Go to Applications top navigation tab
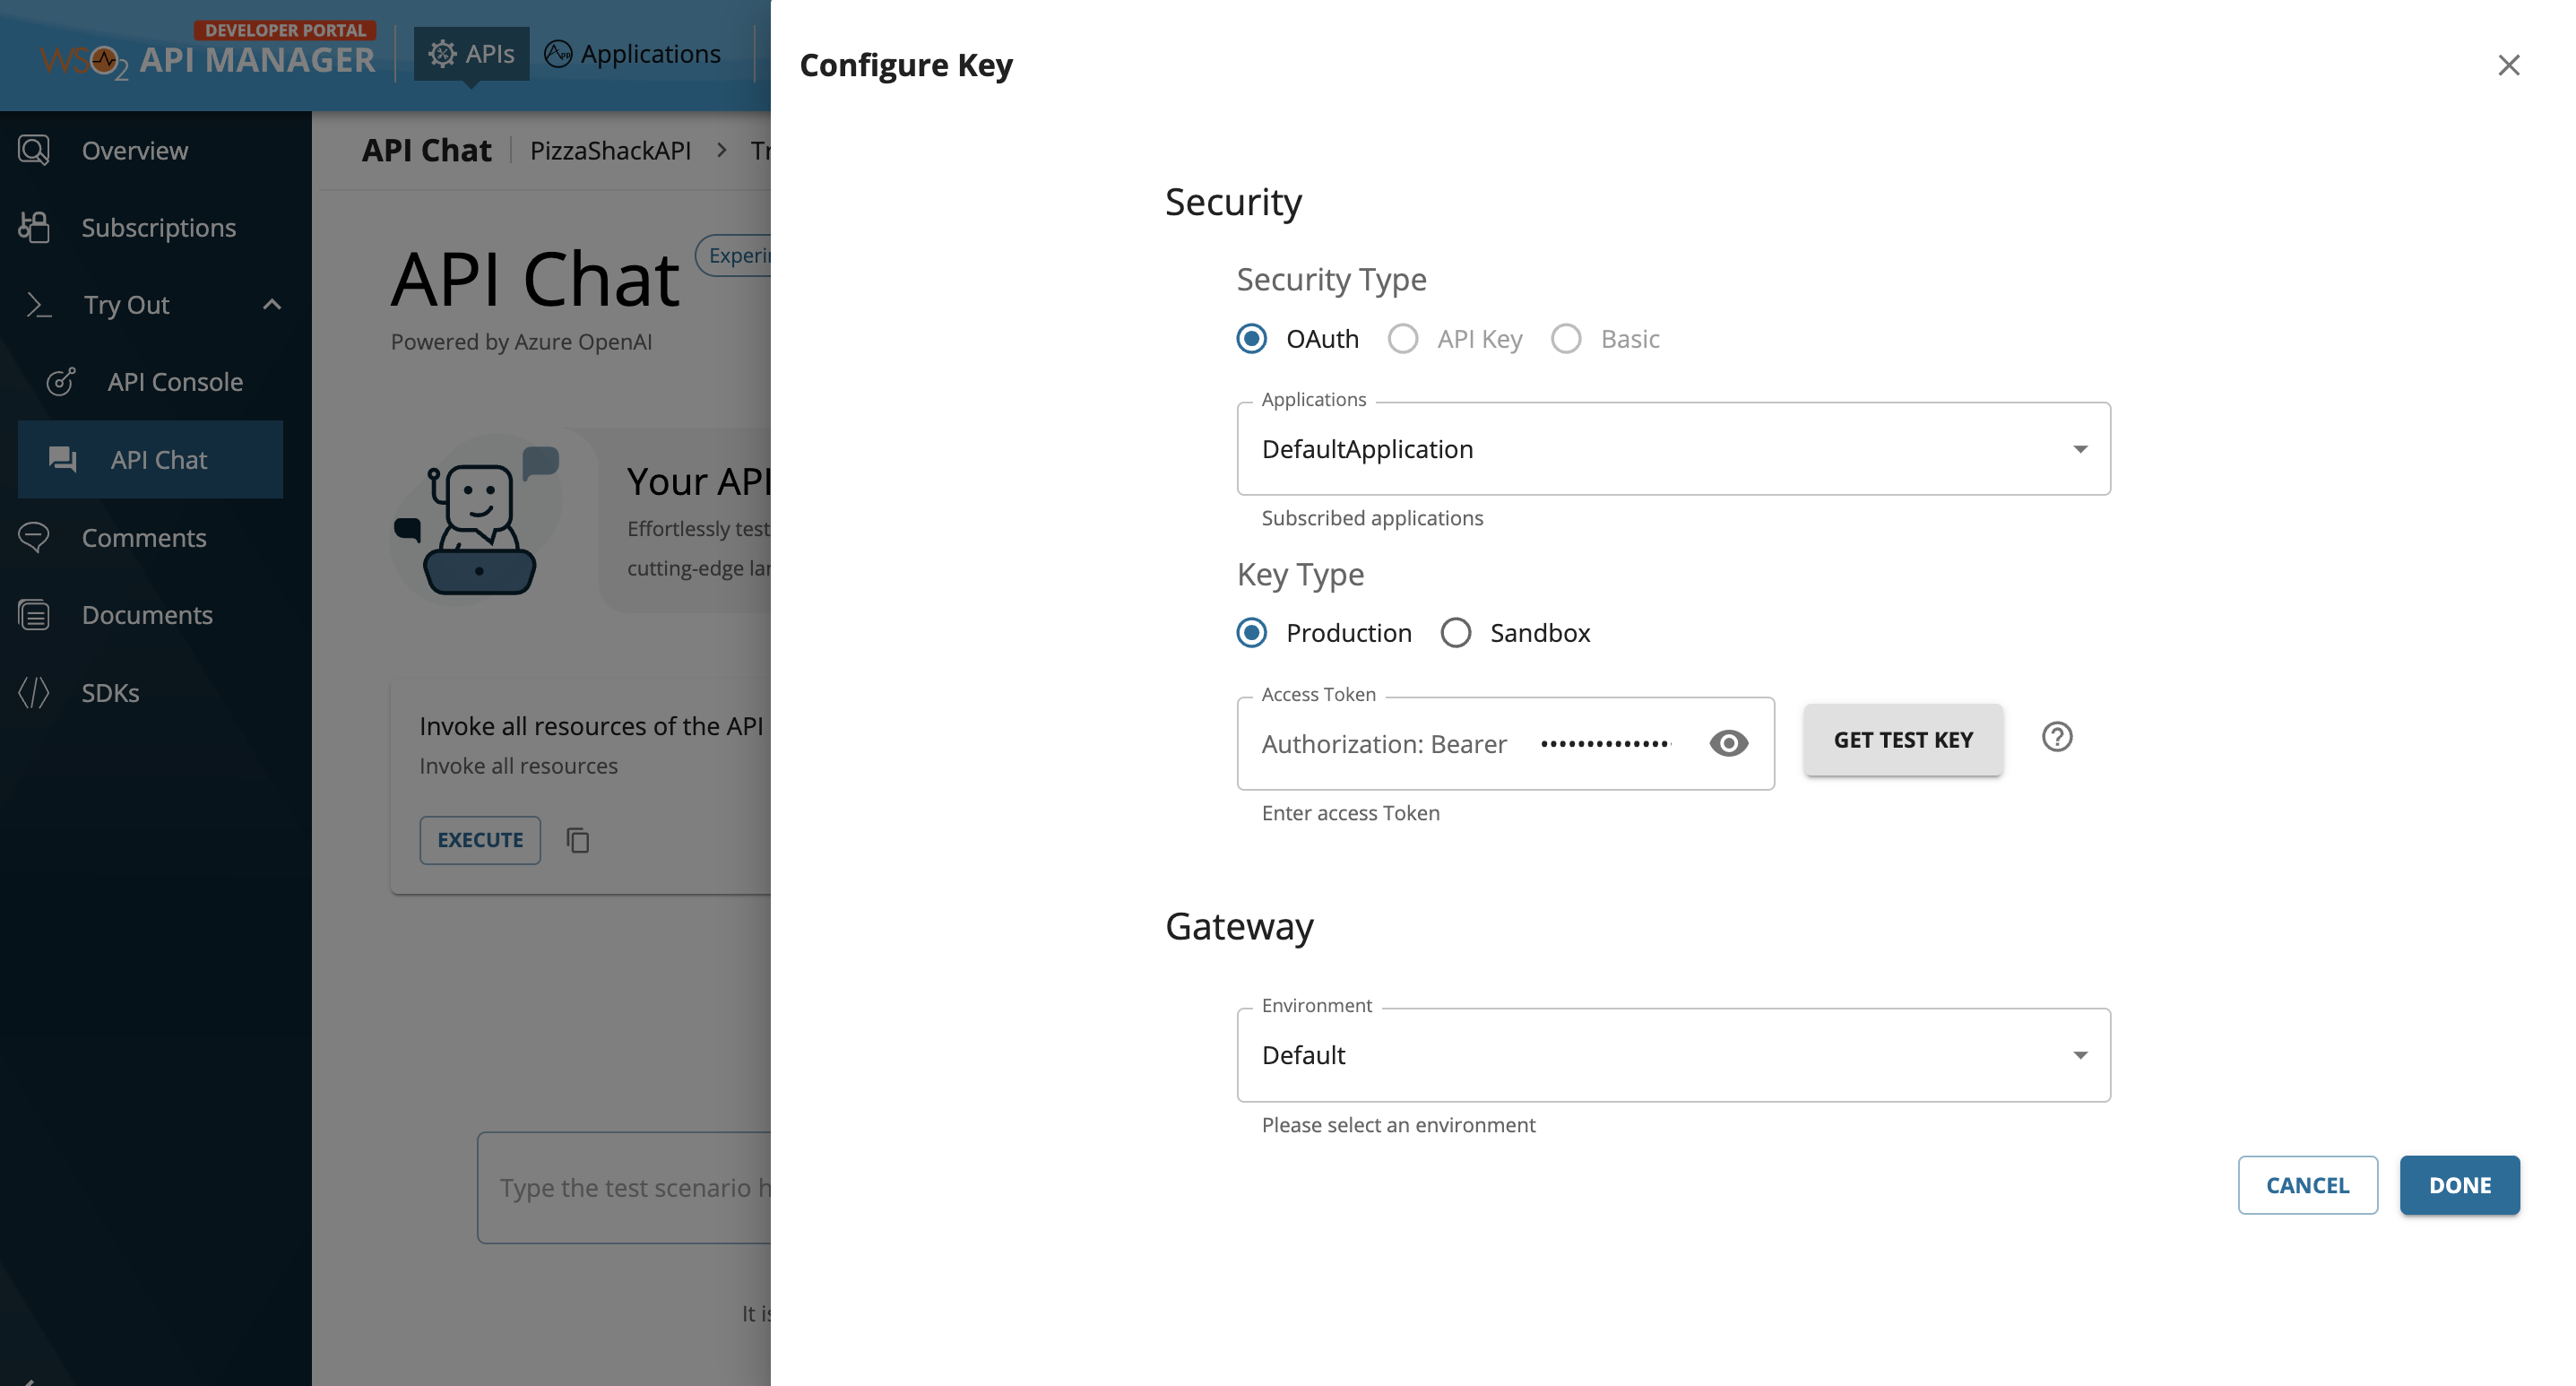Image resolution: width=2576 pixels, height=1386 pixels. point(632,54)
